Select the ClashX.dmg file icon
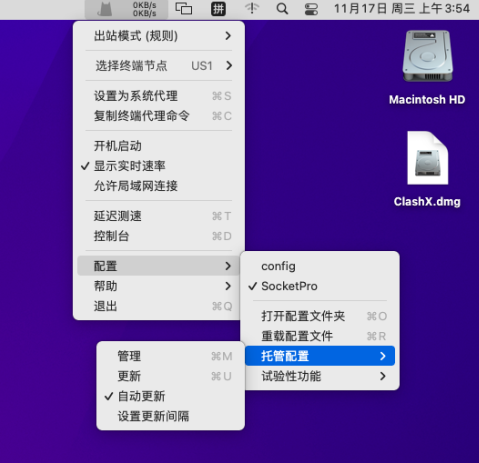 click(x=428, y=158)
